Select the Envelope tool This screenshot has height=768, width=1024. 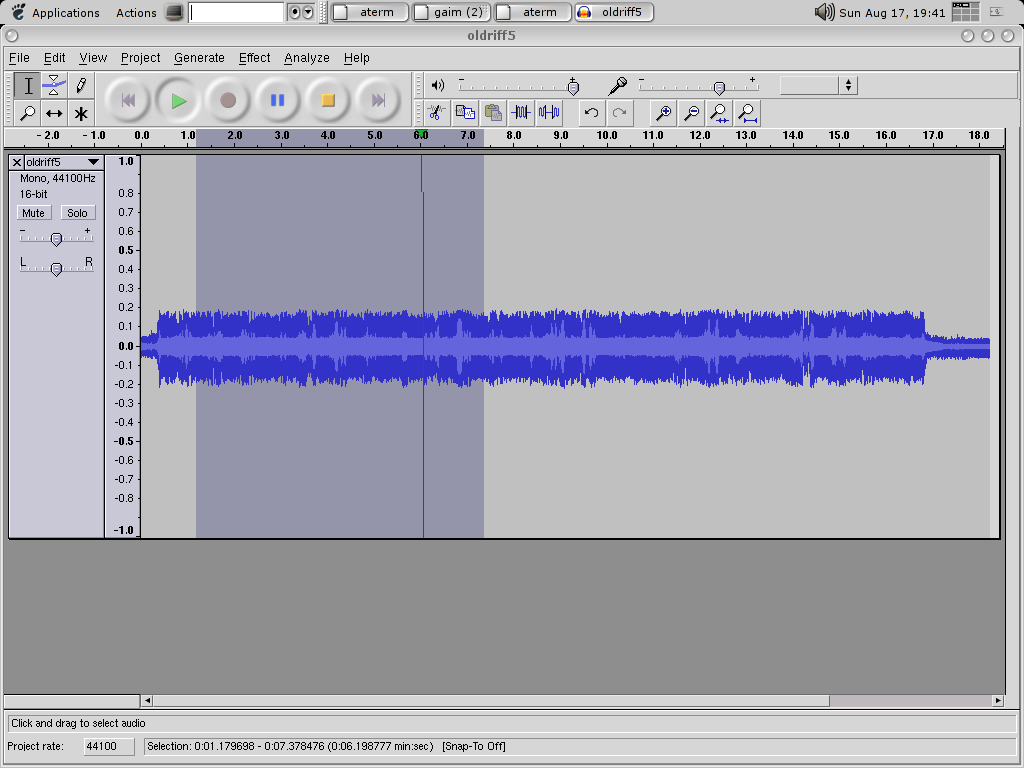click(54, 86)
